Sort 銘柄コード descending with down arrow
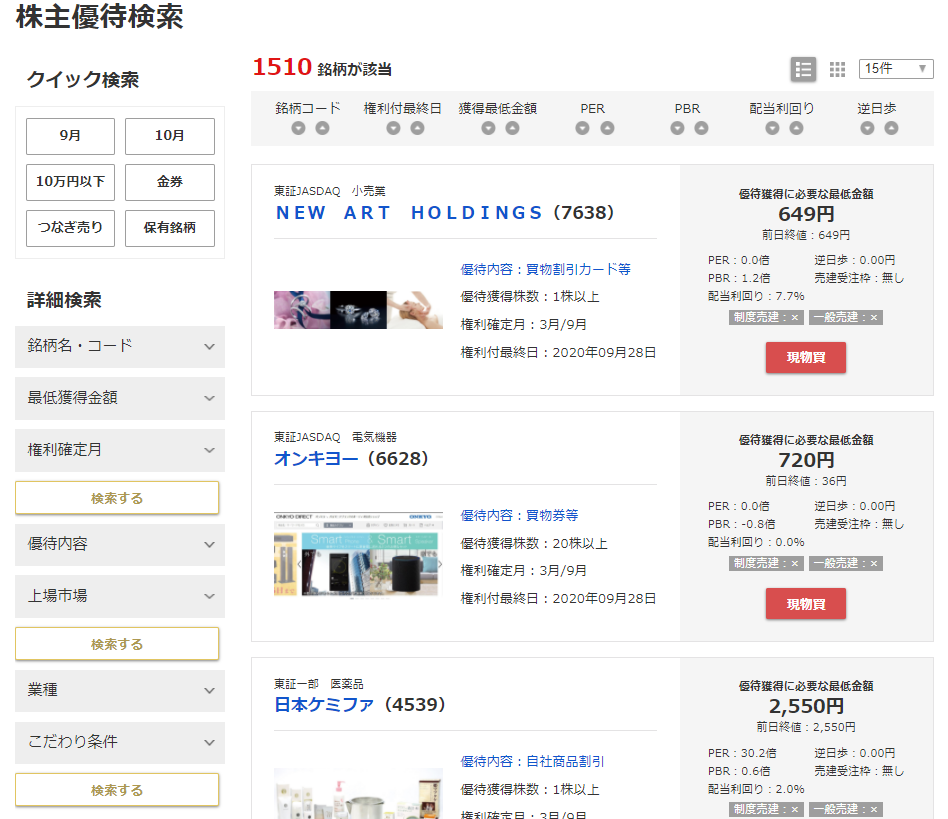This screenshot has height=819, width=948. click(299, 128)
